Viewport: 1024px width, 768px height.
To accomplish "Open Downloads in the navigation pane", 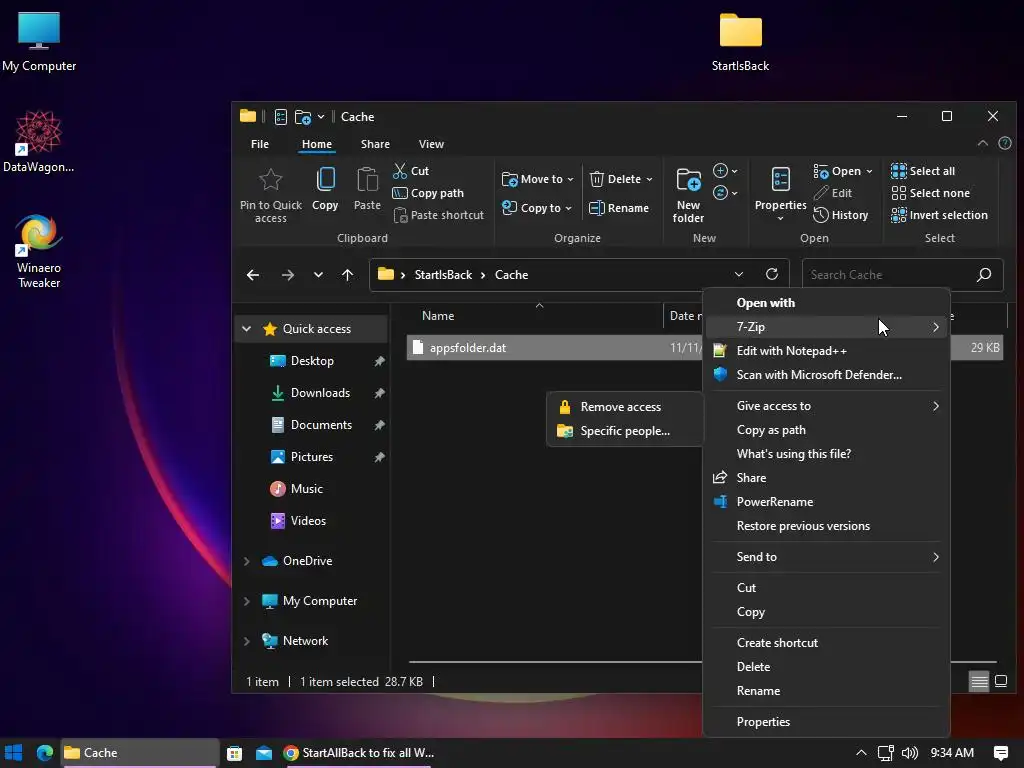I will tap(320, 393).
